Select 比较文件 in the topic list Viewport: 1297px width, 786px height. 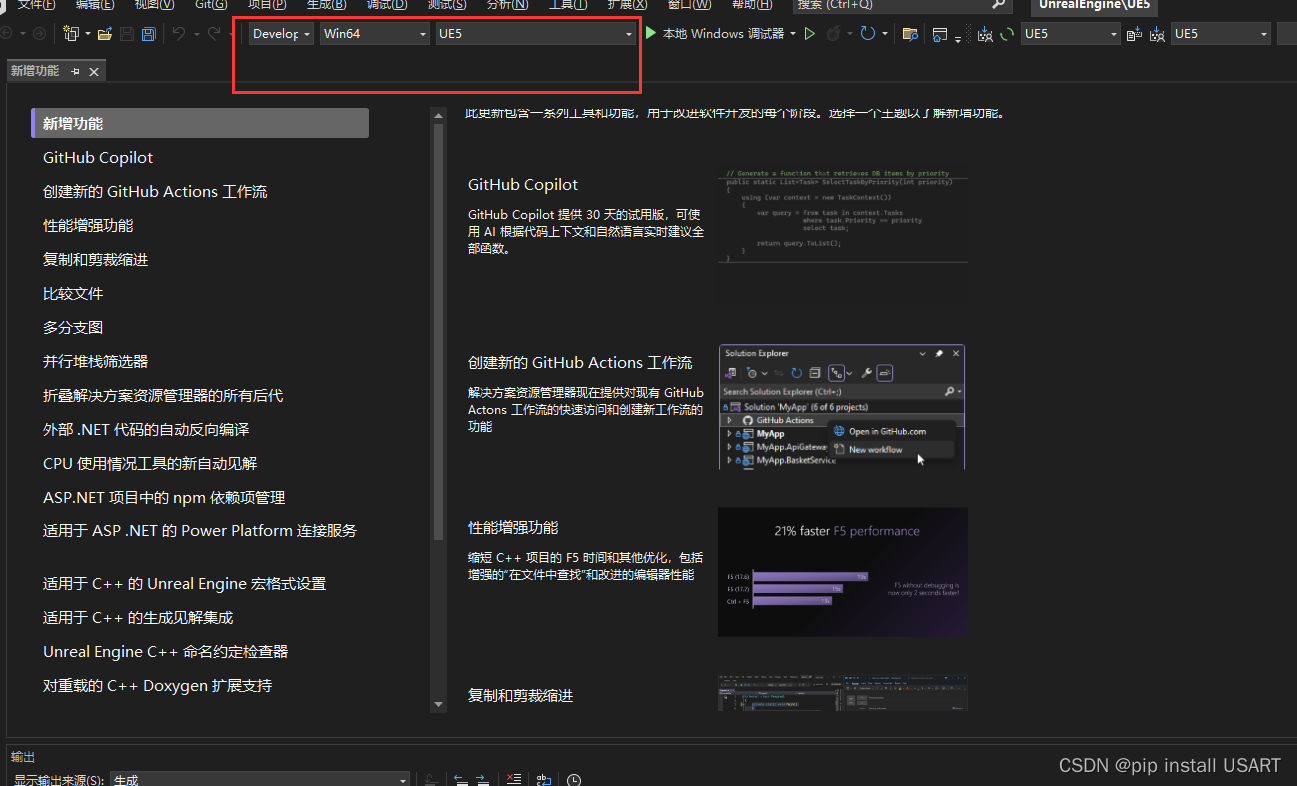73,294
